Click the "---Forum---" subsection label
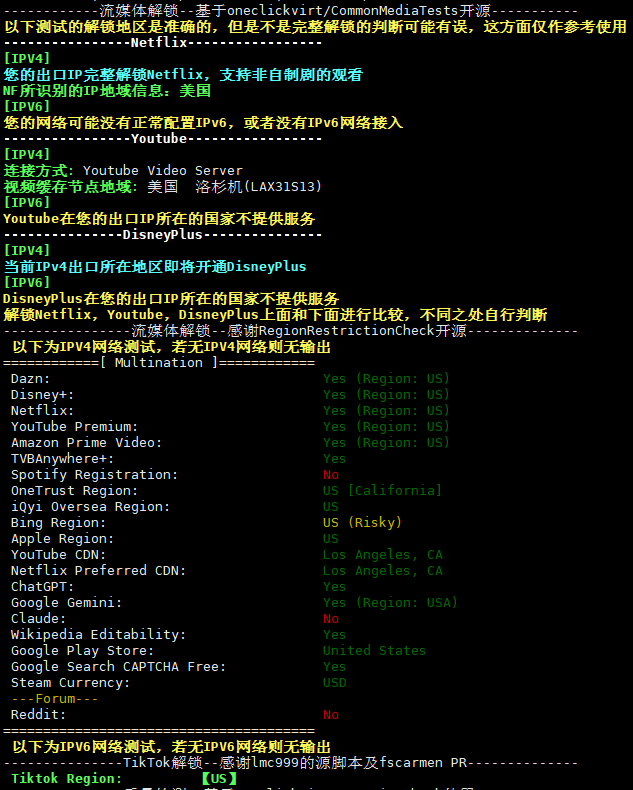 click(55, 699)
